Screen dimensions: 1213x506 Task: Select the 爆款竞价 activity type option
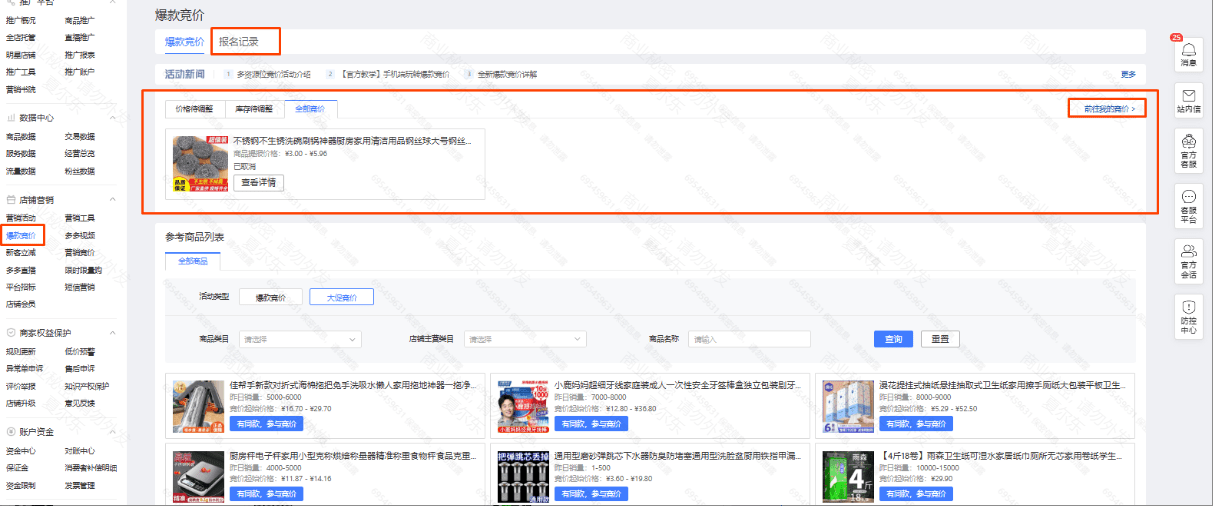(x=270, y=297)
